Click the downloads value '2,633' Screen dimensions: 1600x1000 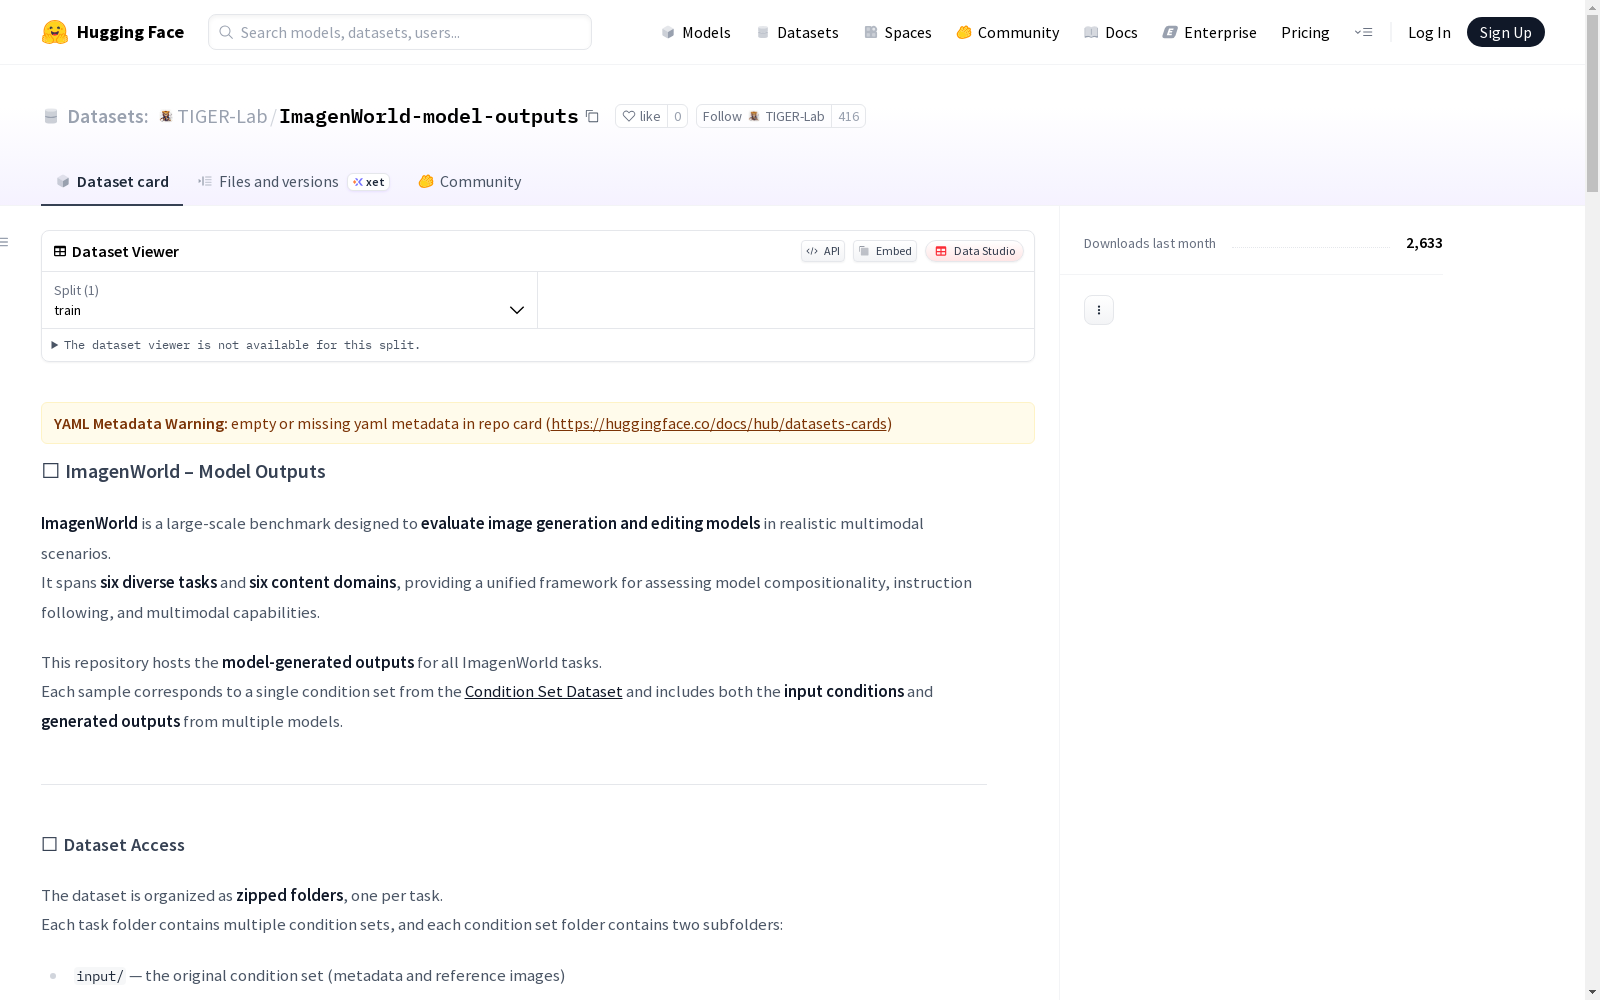(1424, 243)
